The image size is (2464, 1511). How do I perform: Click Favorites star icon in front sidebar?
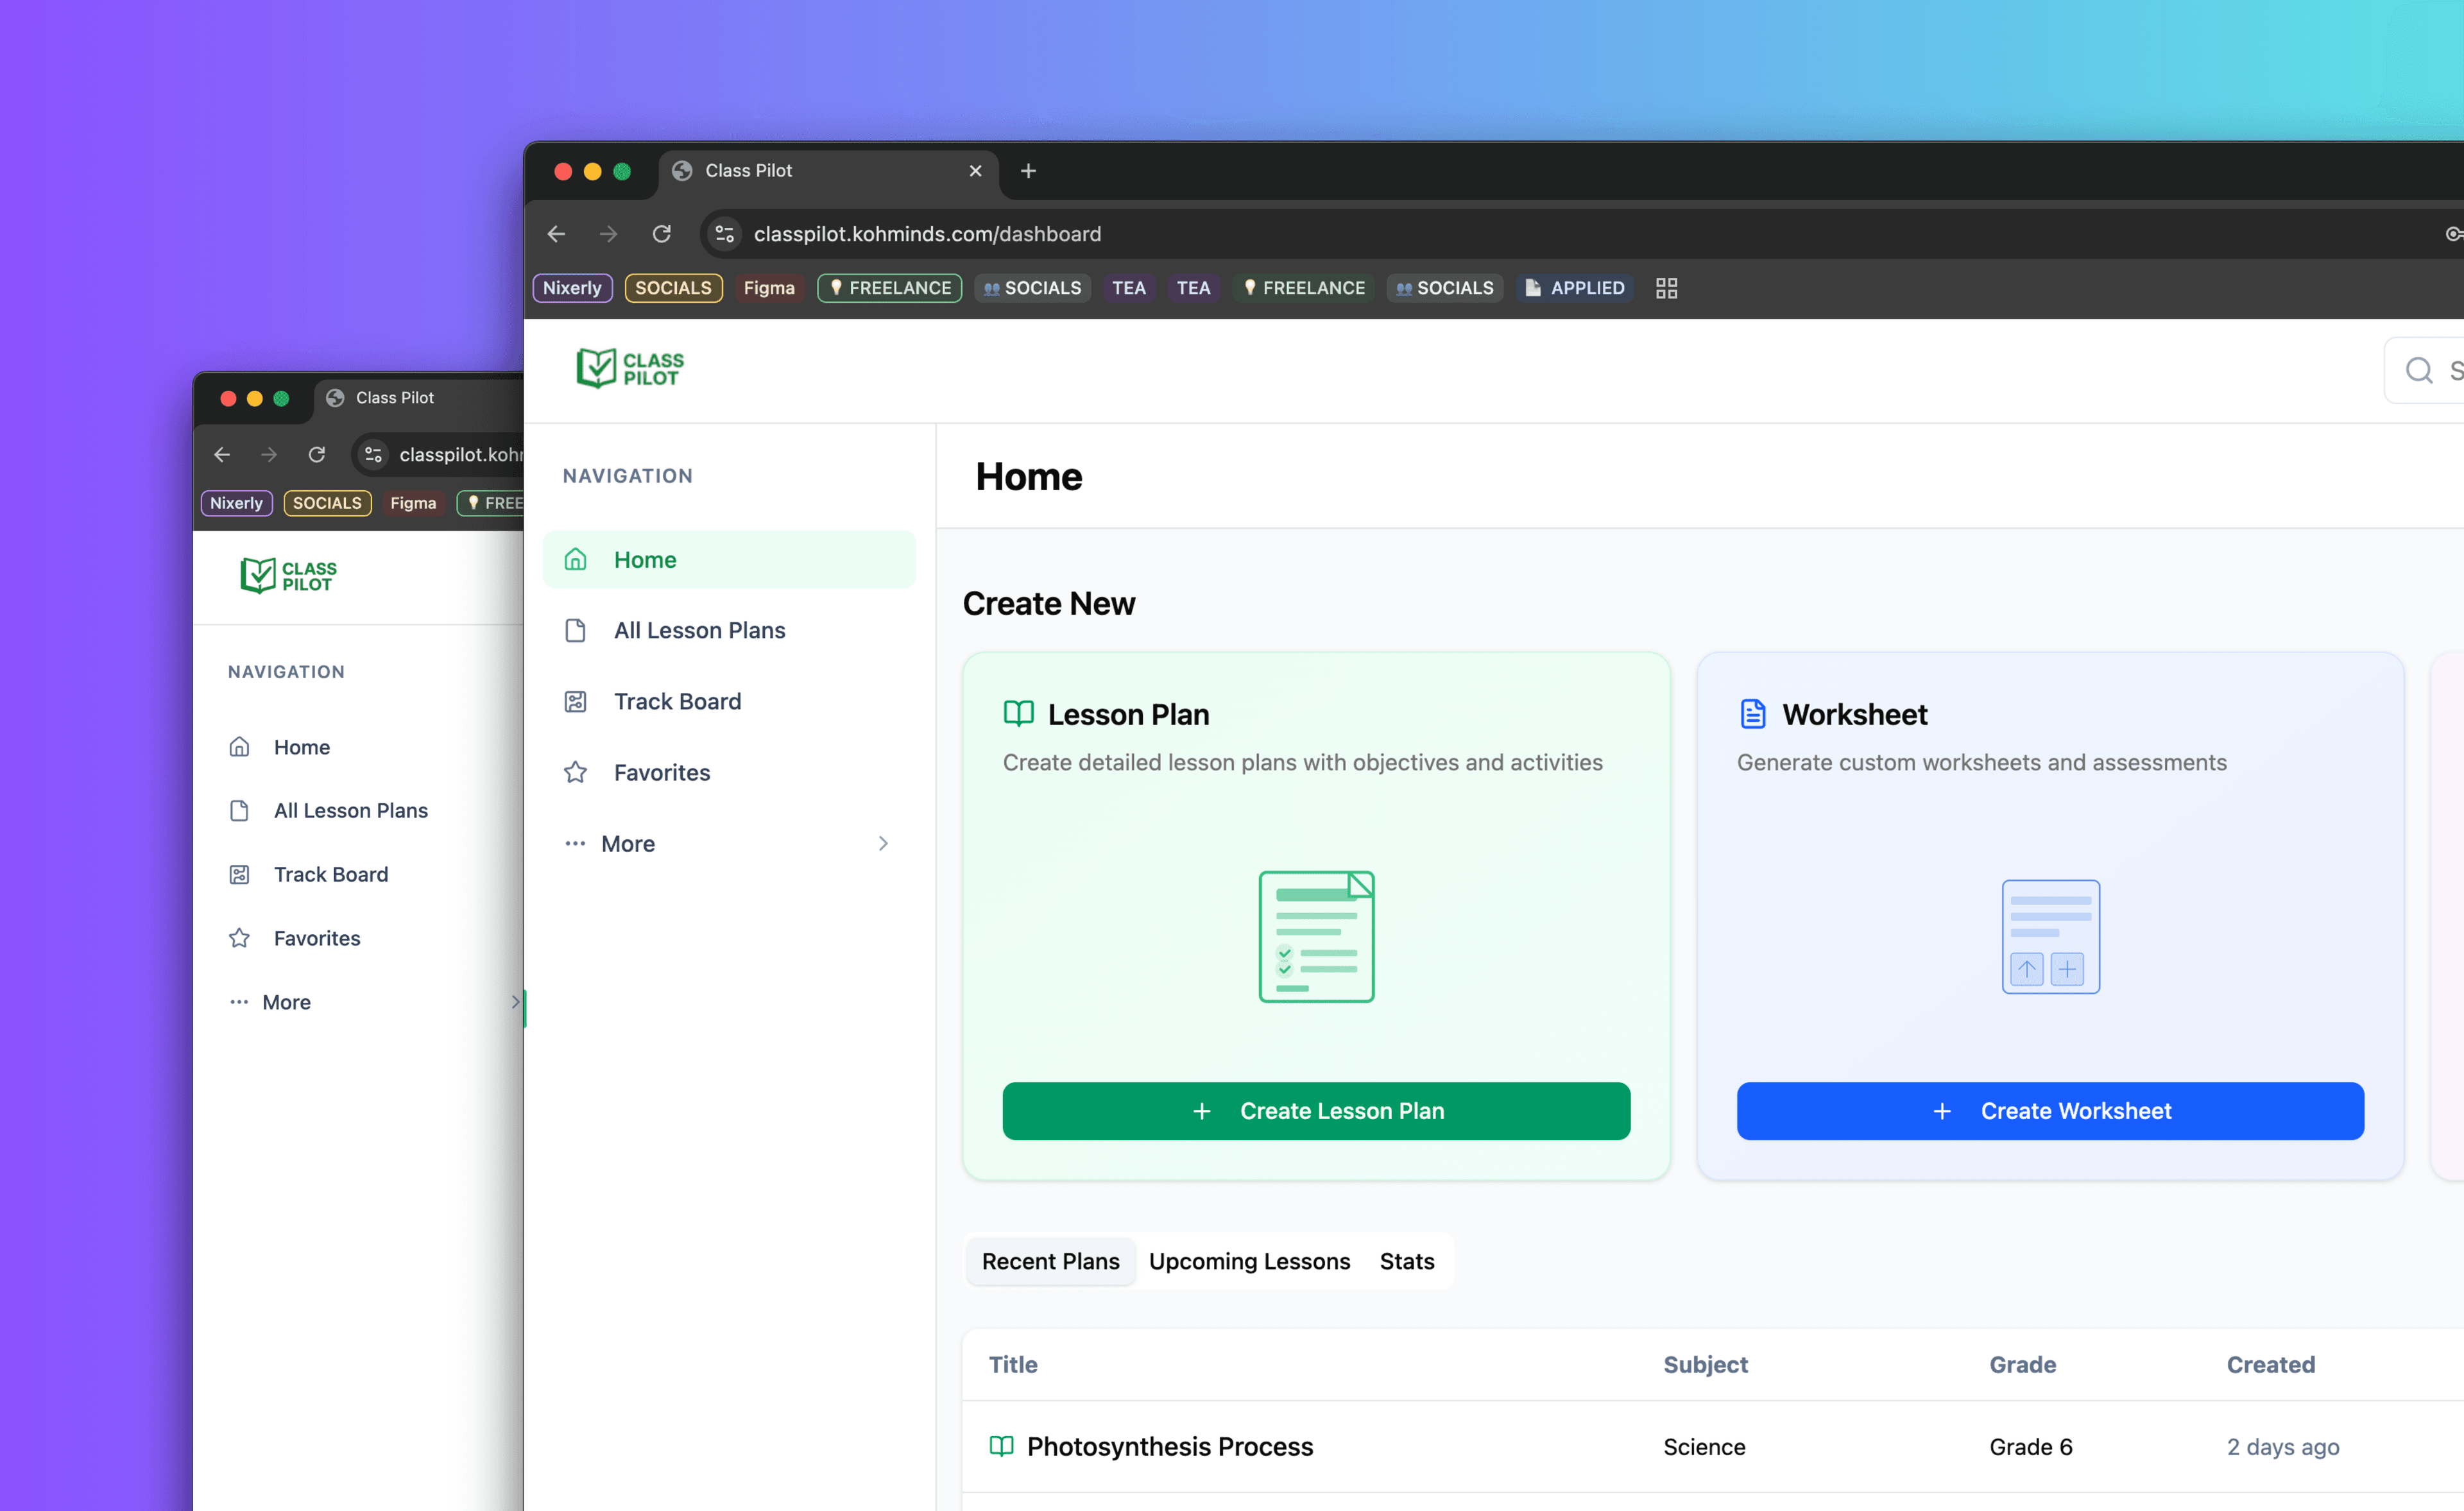(575, 773)
